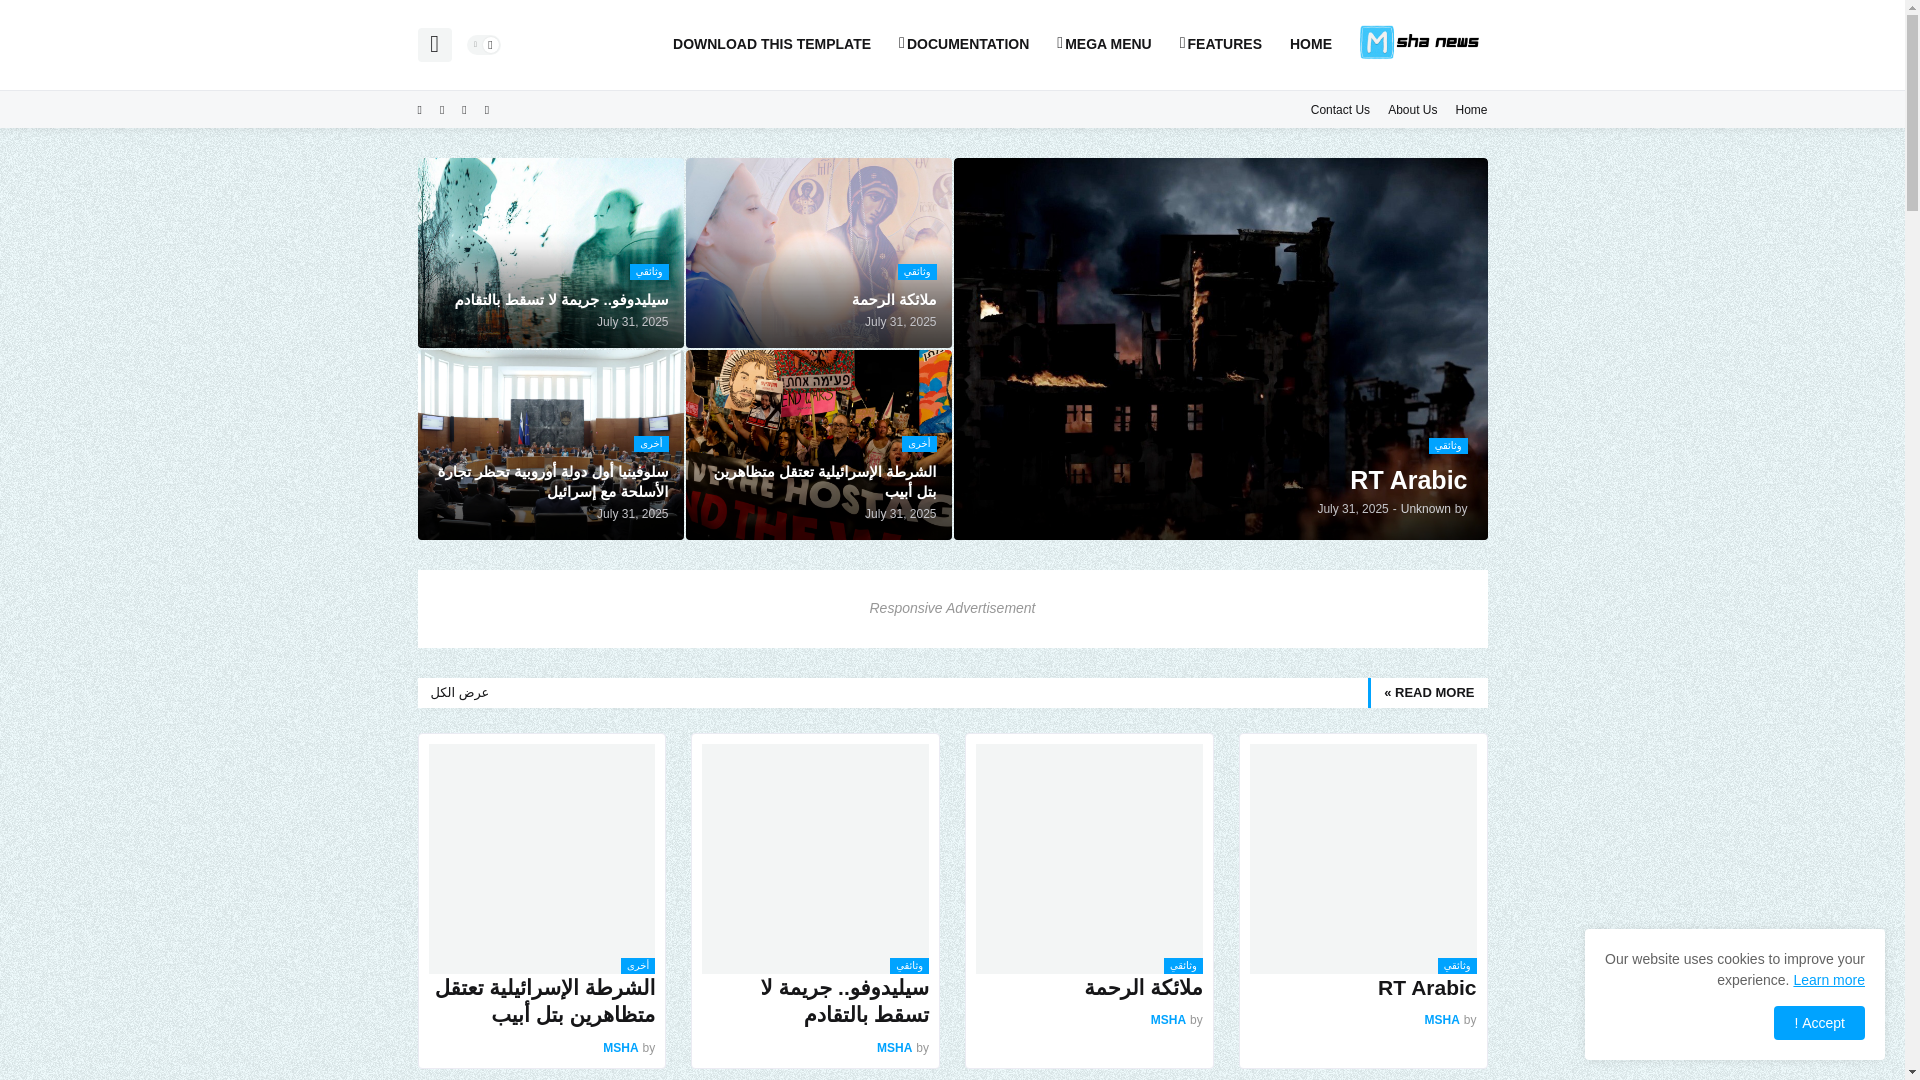Click the RT Arabic title in the grid list

1427,988
